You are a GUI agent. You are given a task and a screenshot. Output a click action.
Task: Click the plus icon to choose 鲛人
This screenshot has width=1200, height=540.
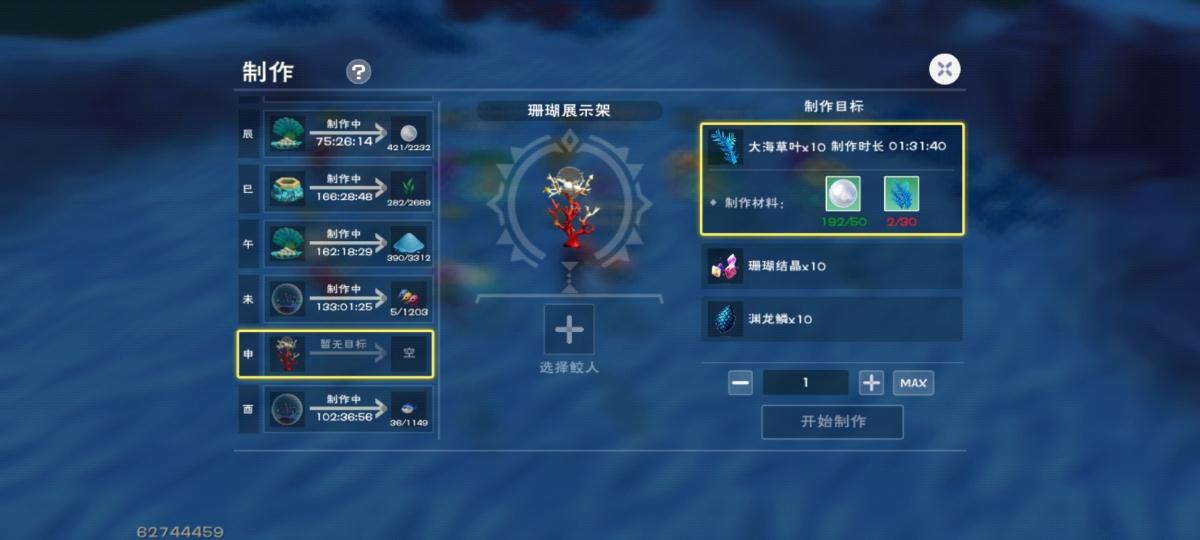pyautogui.click(x=569, y=329)
